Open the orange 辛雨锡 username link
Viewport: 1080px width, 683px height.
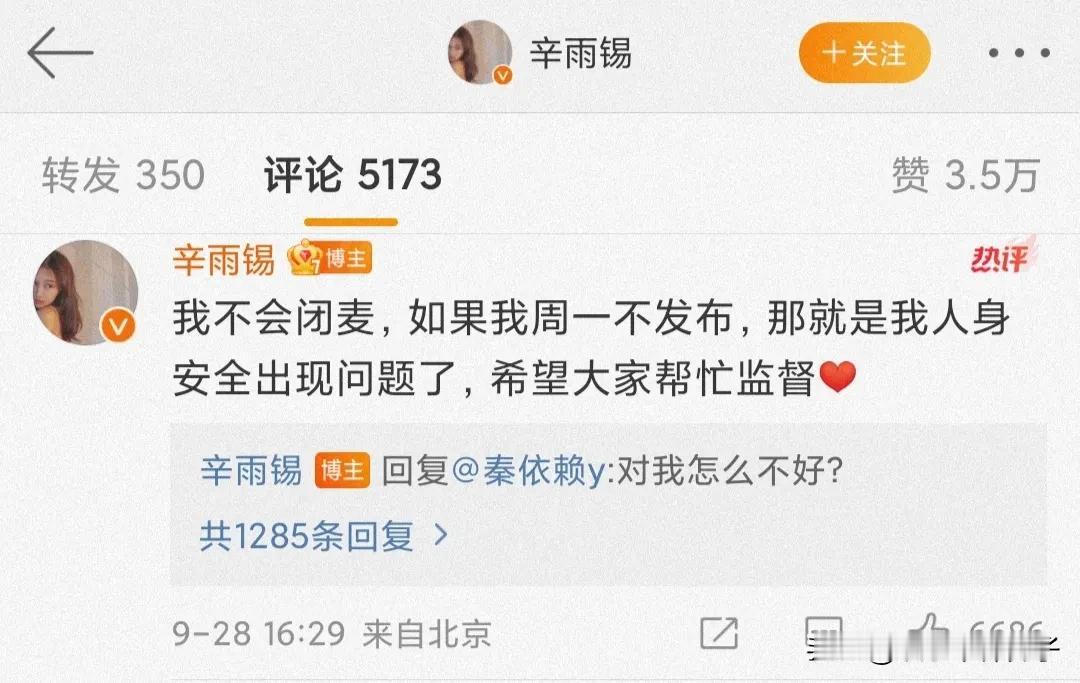pos(224,260)
